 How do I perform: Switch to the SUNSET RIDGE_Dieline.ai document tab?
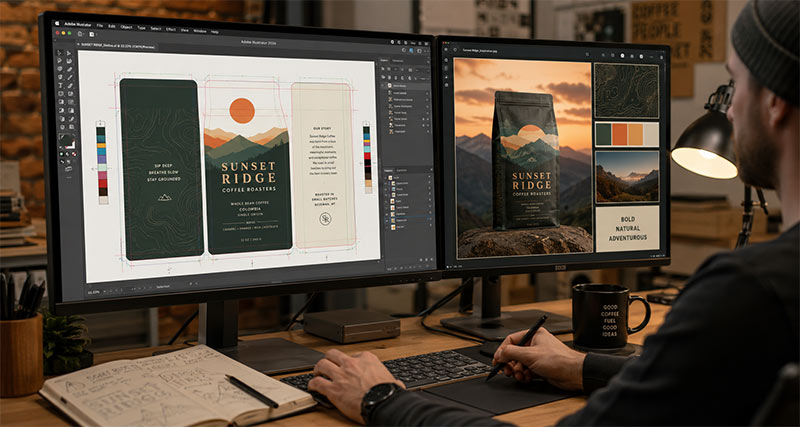(117, 46)
